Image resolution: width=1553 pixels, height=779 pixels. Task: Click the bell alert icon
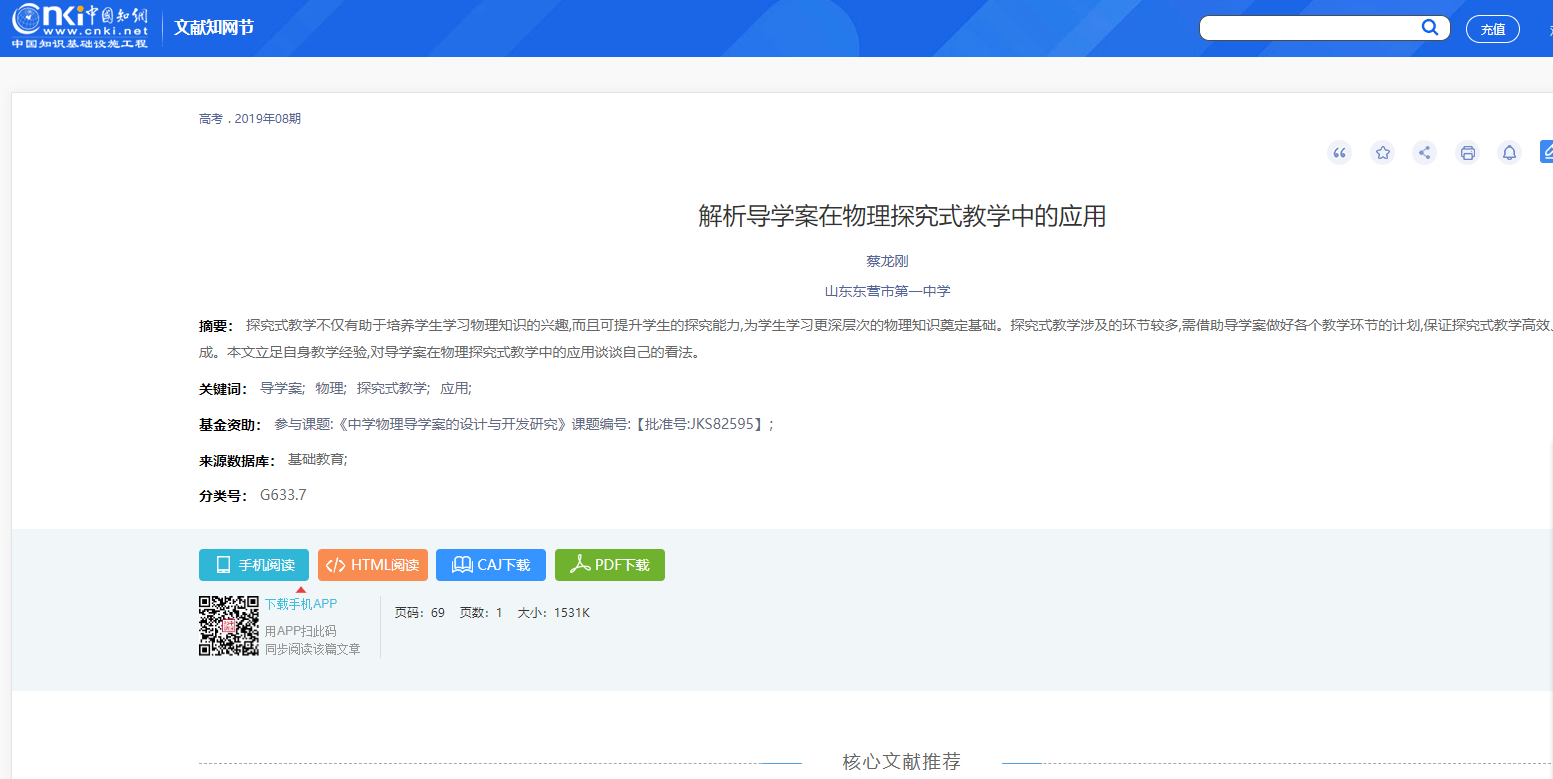[1509, 153]
